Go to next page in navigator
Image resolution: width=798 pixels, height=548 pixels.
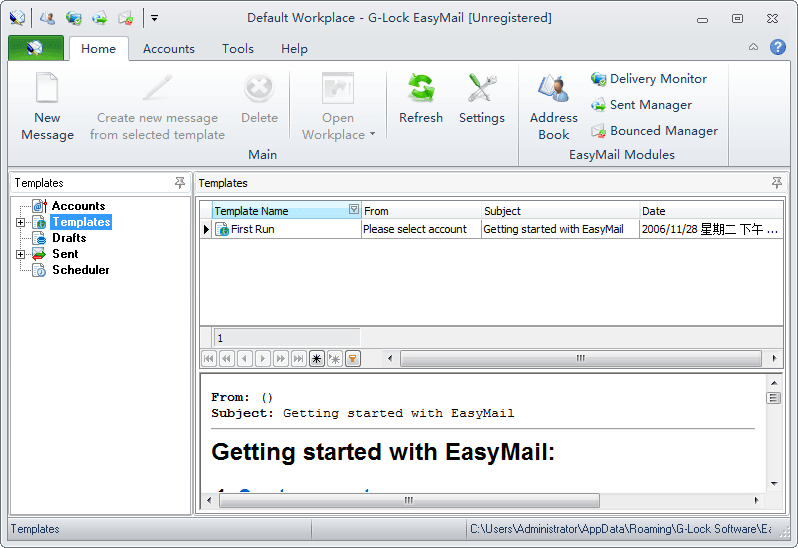[x=280, y=359]
